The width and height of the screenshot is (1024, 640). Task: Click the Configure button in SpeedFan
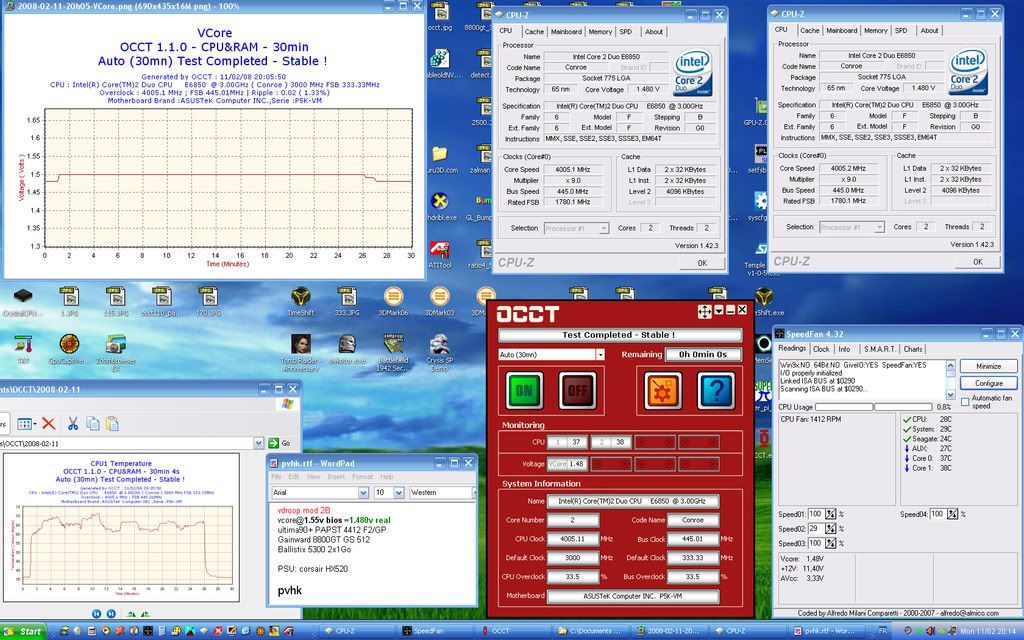988,383
